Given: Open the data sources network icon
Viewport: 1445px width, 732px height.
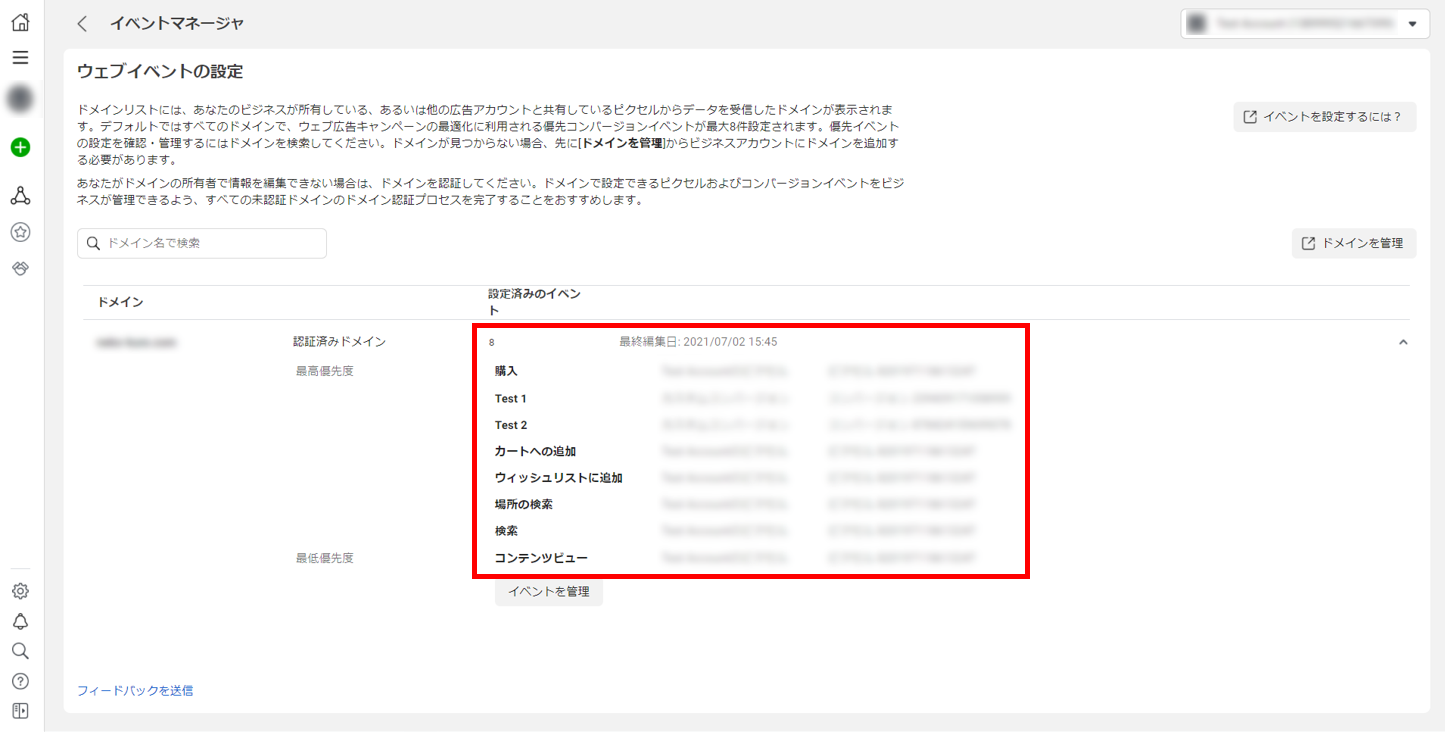Looking at the screenshot, I should (20, 195).
